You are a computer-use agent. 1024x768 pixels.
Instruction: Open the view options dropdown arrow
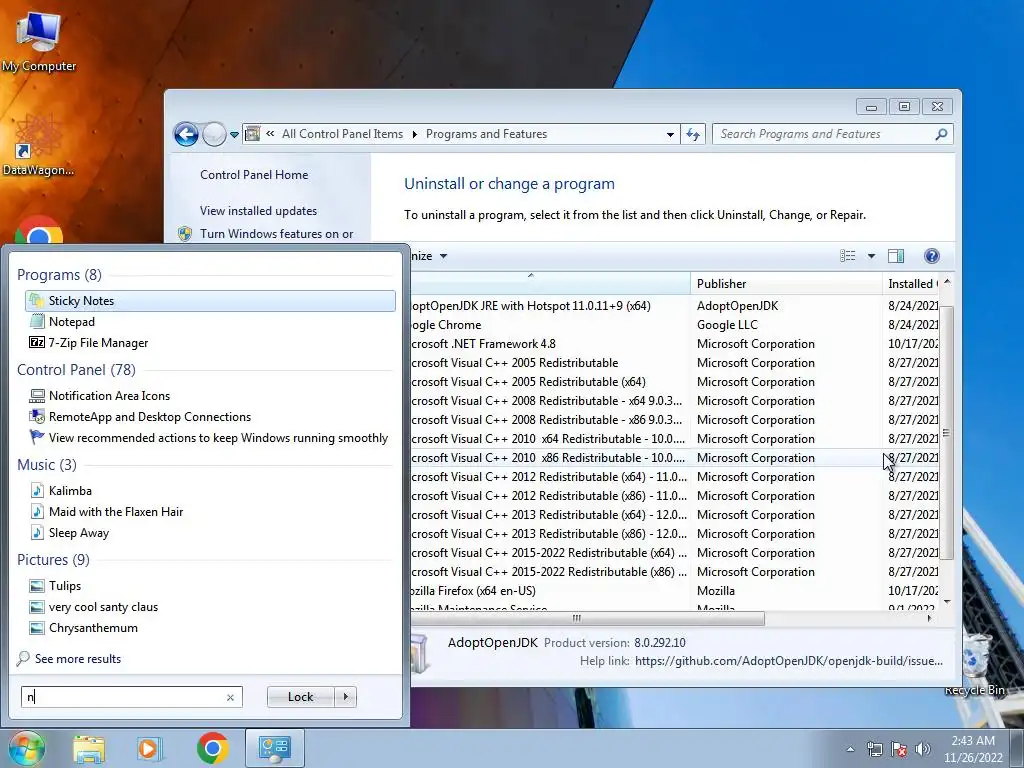point(871,256)
